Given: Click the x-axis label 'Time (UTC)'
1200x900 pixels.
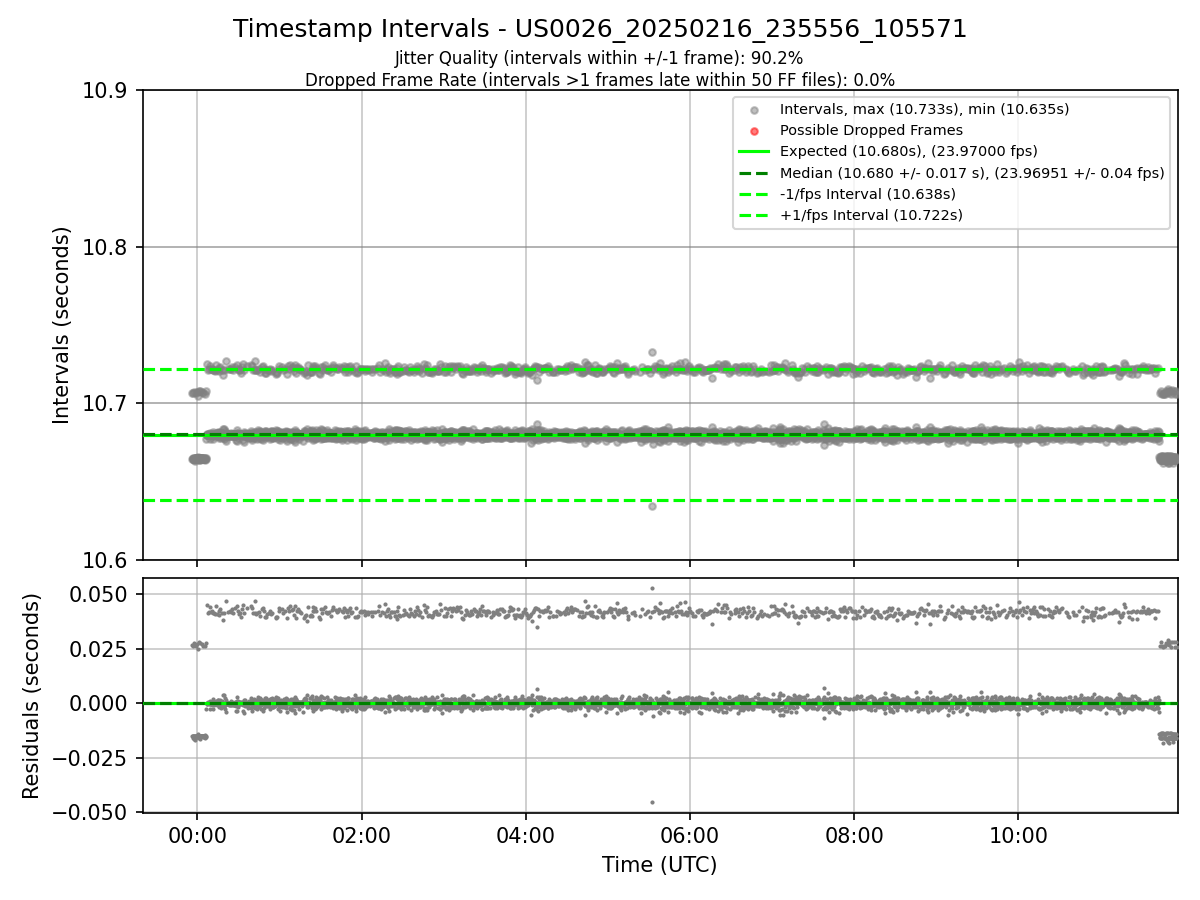Looking at the screenshot, I should (x=659, y=865).
